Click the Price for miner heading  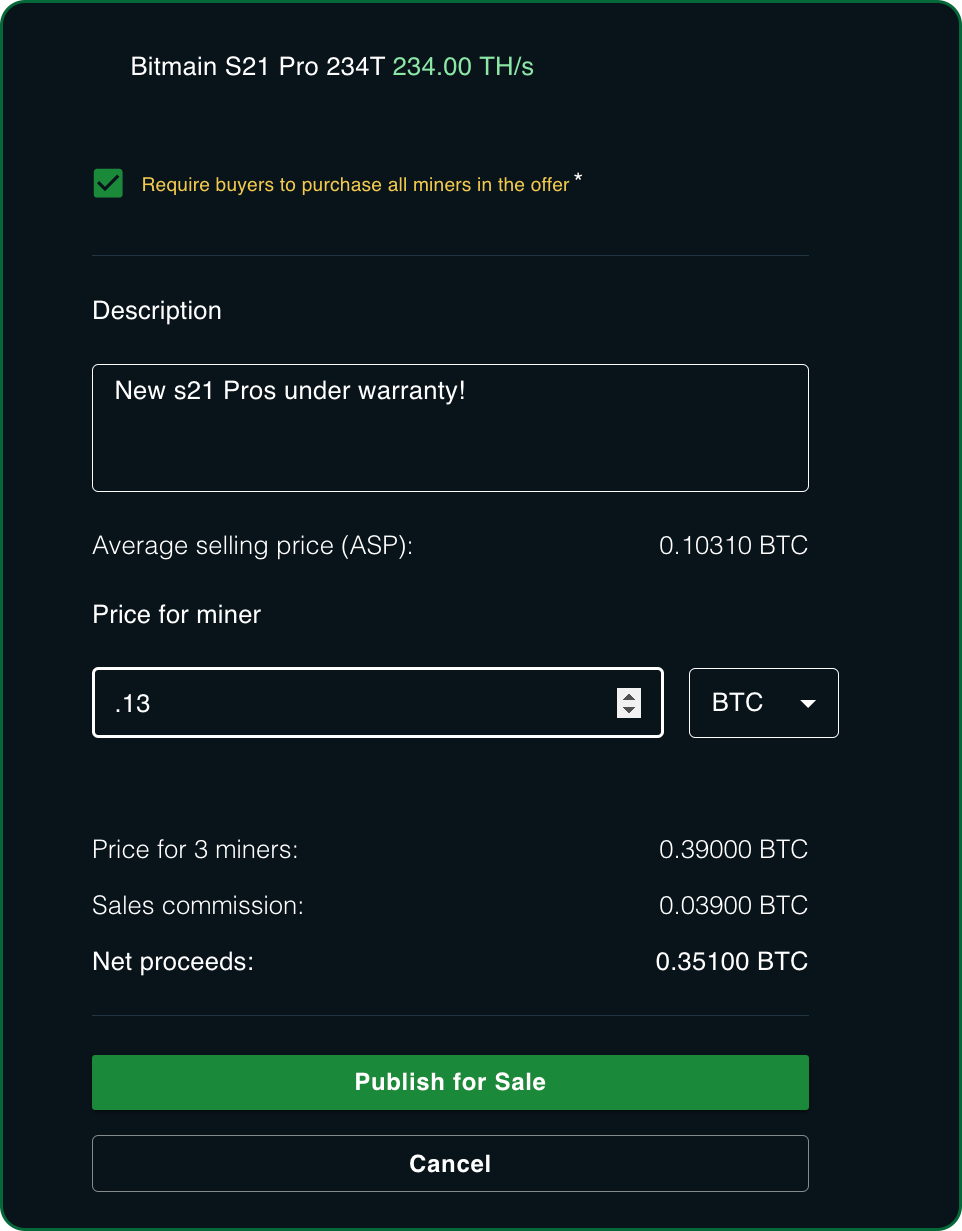(176, 614)
